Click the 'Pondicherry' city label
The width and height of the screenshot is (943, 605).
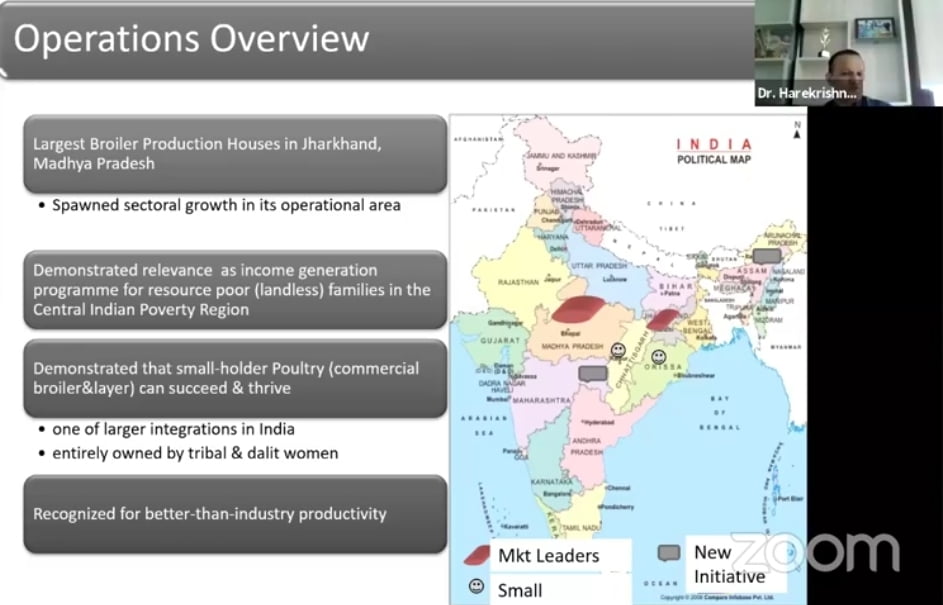point(616,507)
